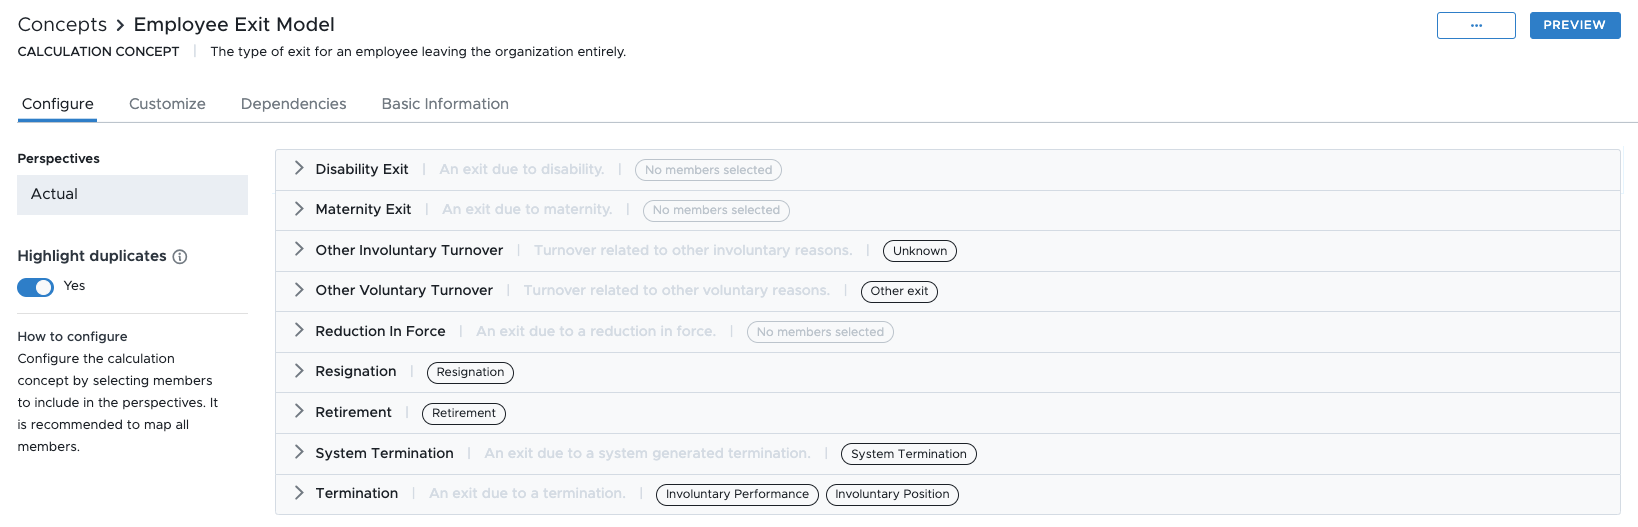Navigate back via Concepts breadcrumb link

[62, 25]
